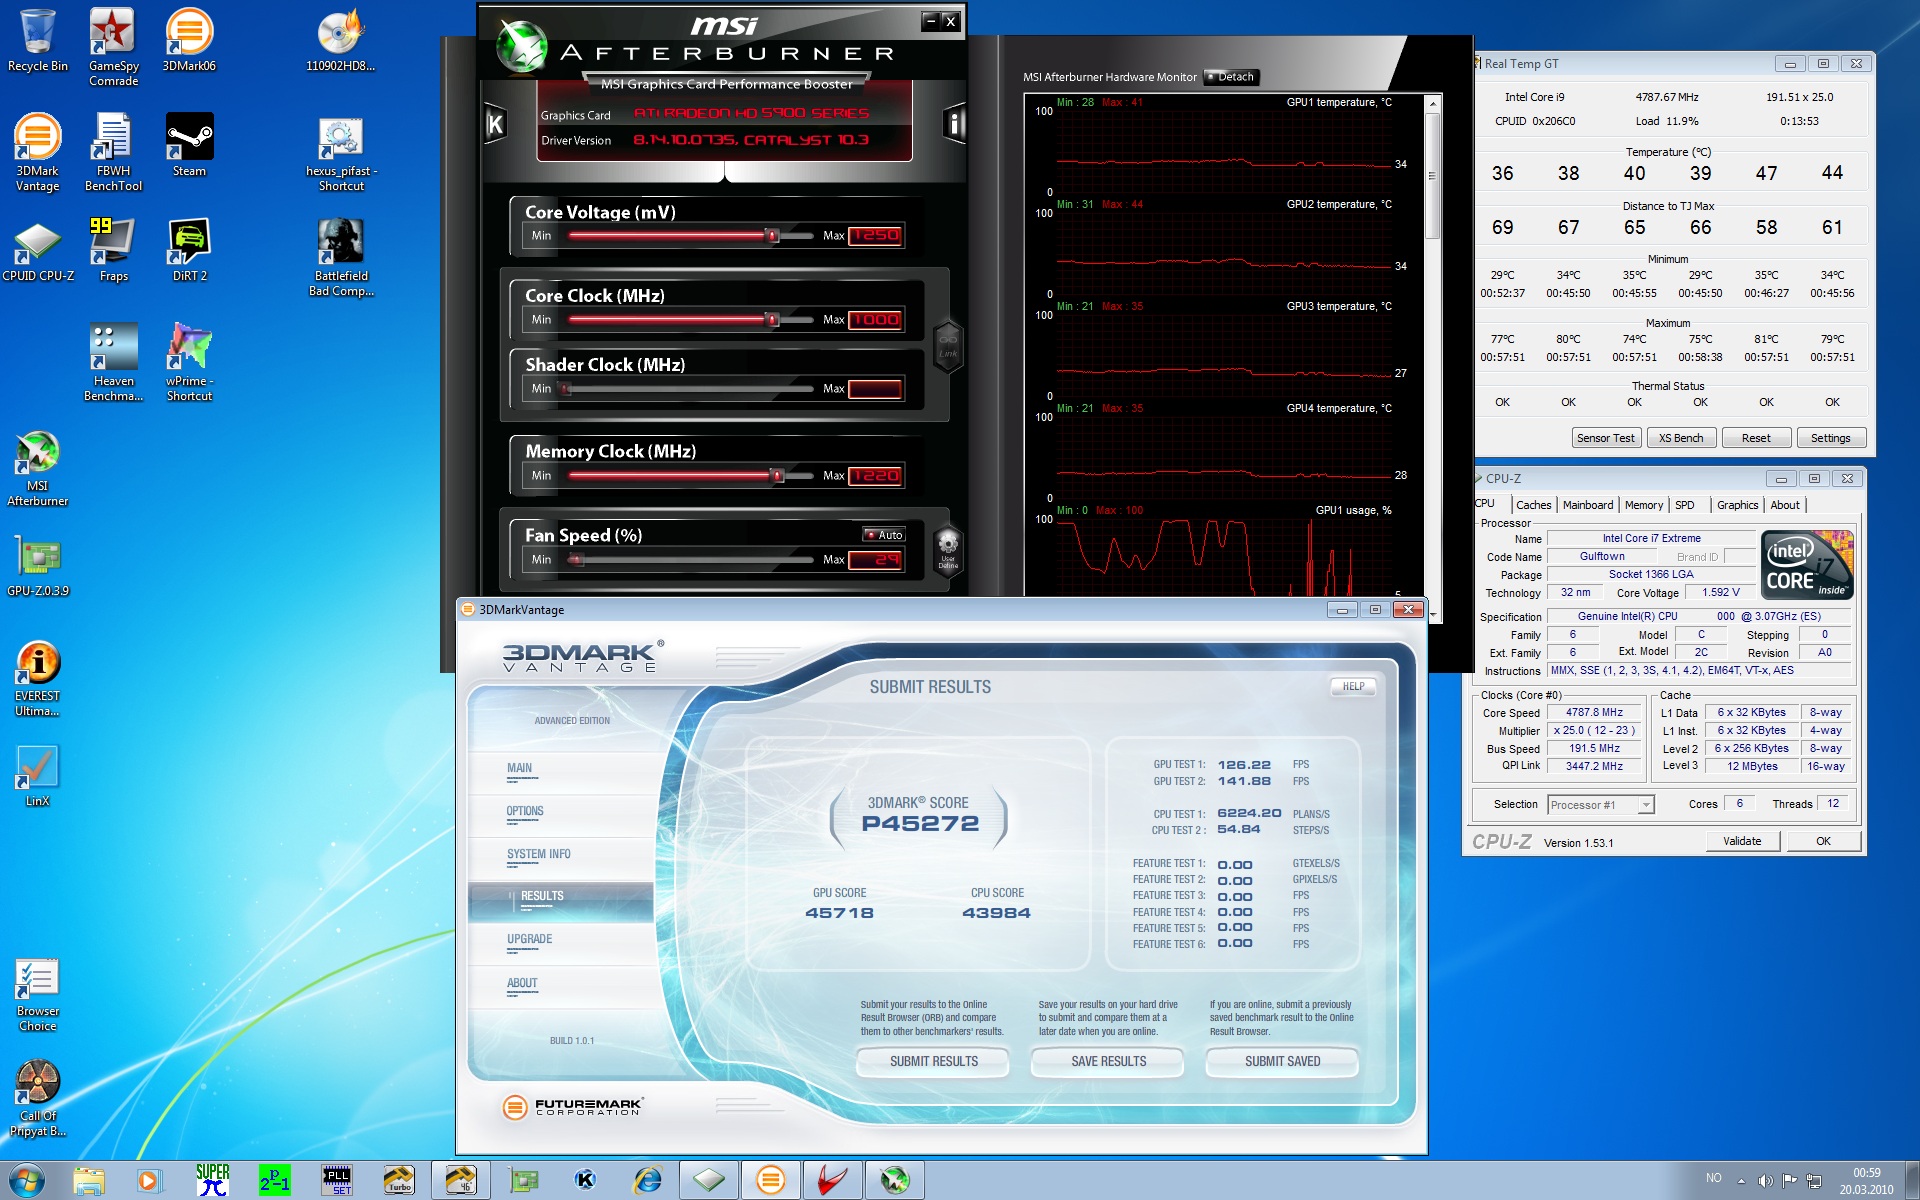Screen dimensions: 1920x1200
Task: Click the HELP button in 3DMark Vantage
Action: 1353,687
